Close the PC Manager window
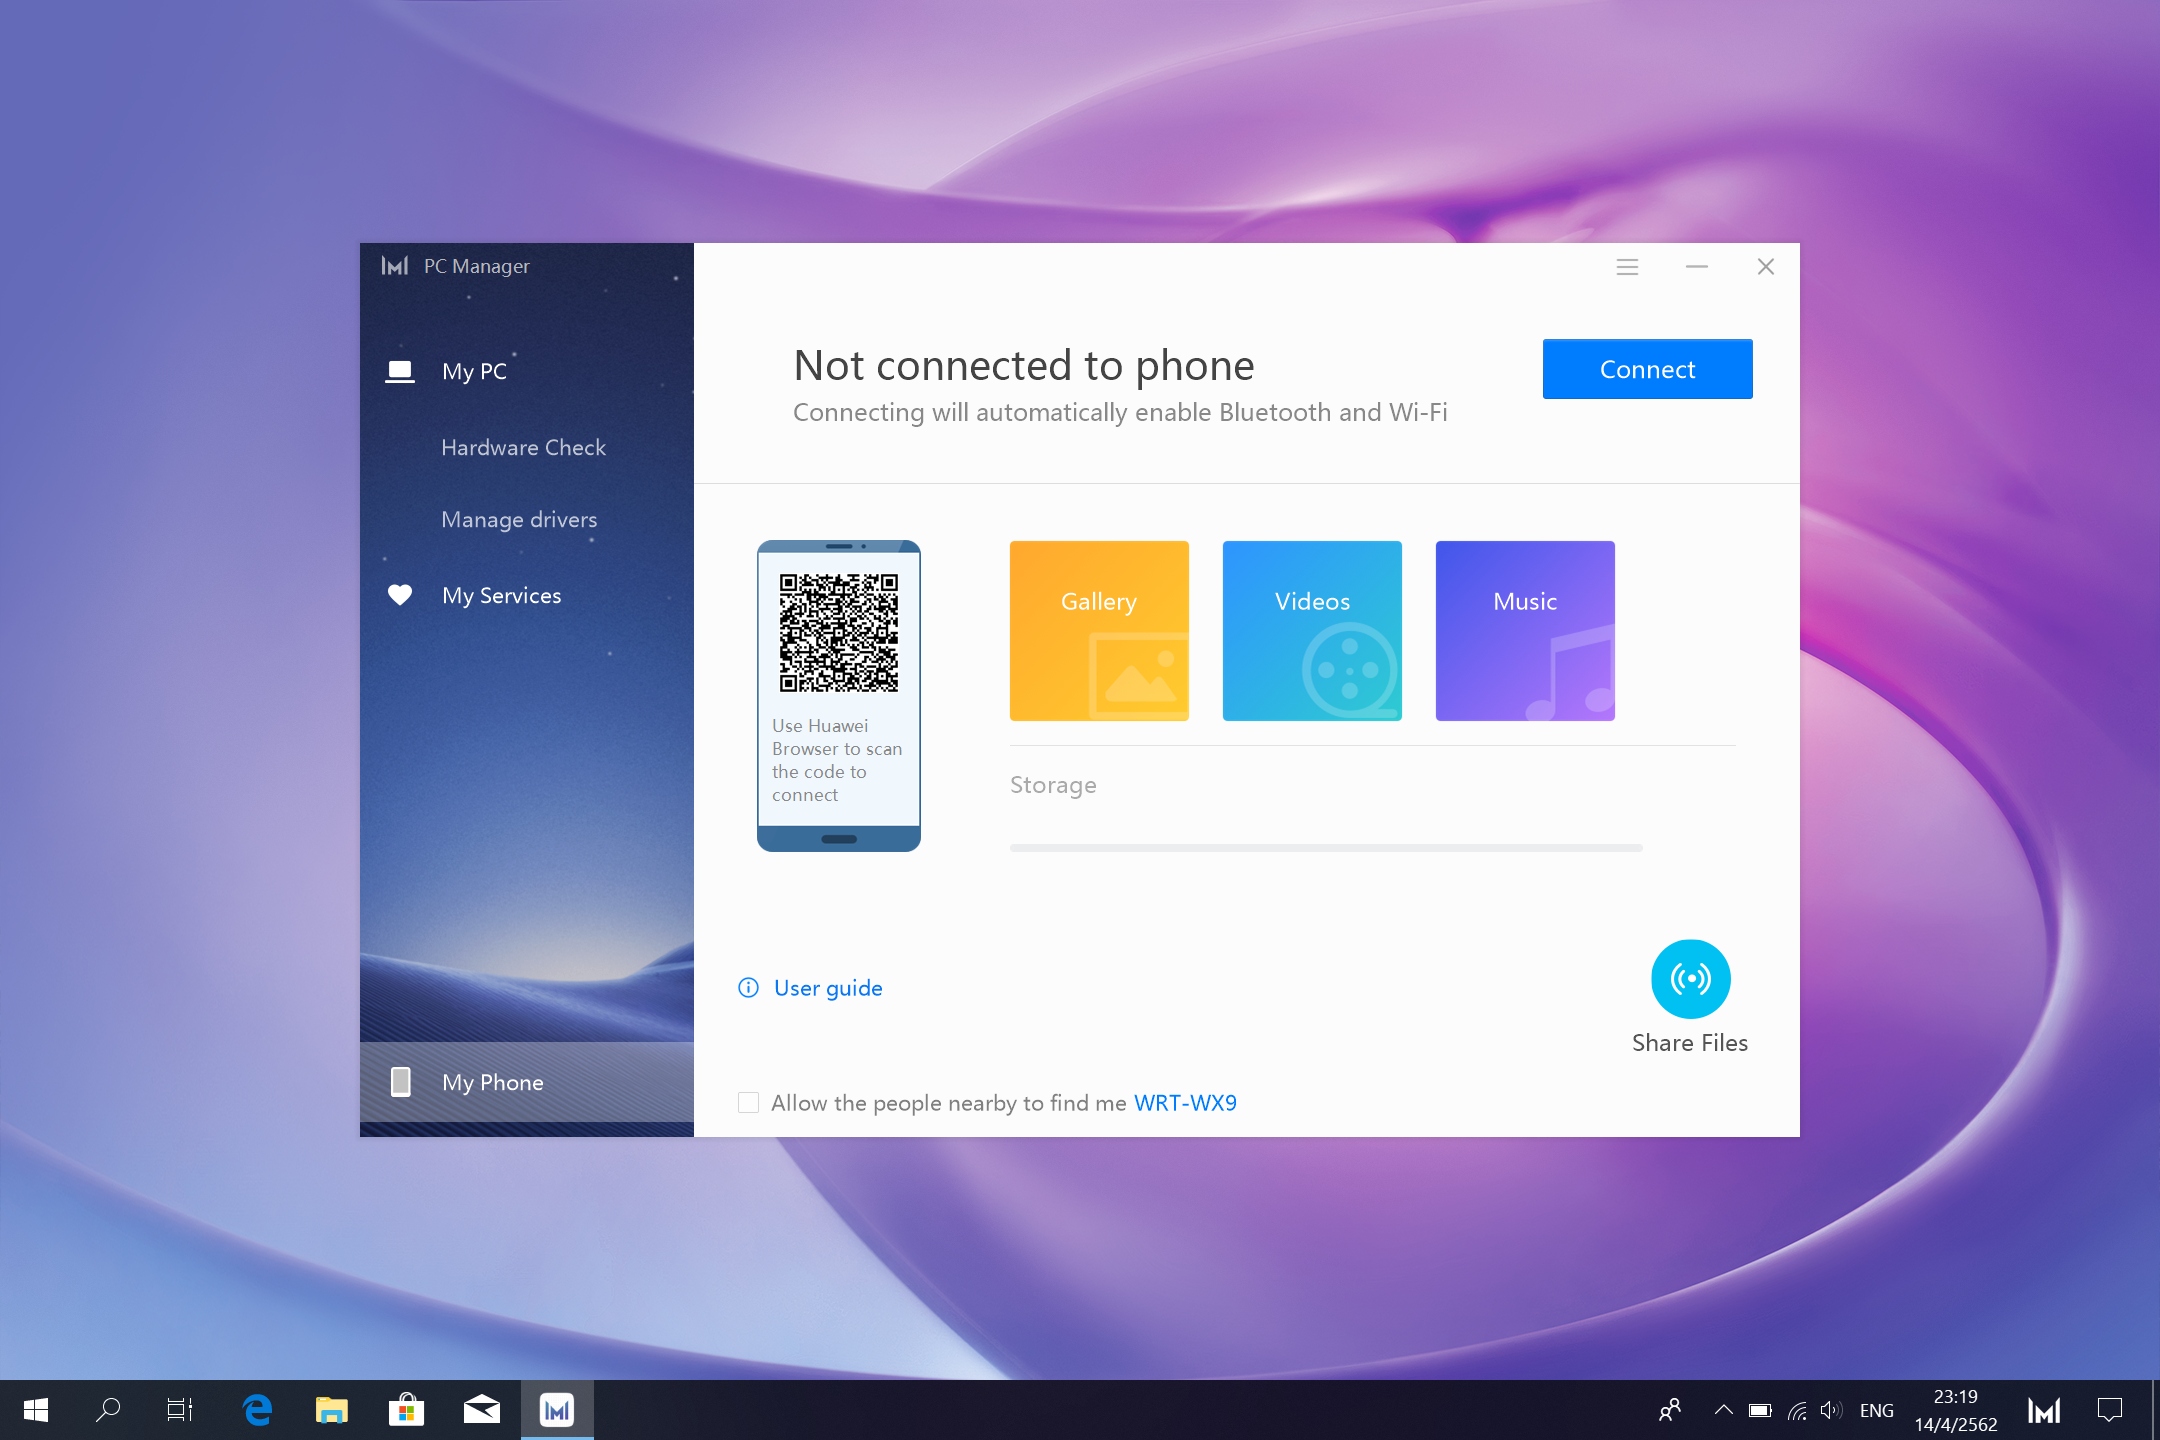The image size is (2160, 1440). pos(1766,267)
